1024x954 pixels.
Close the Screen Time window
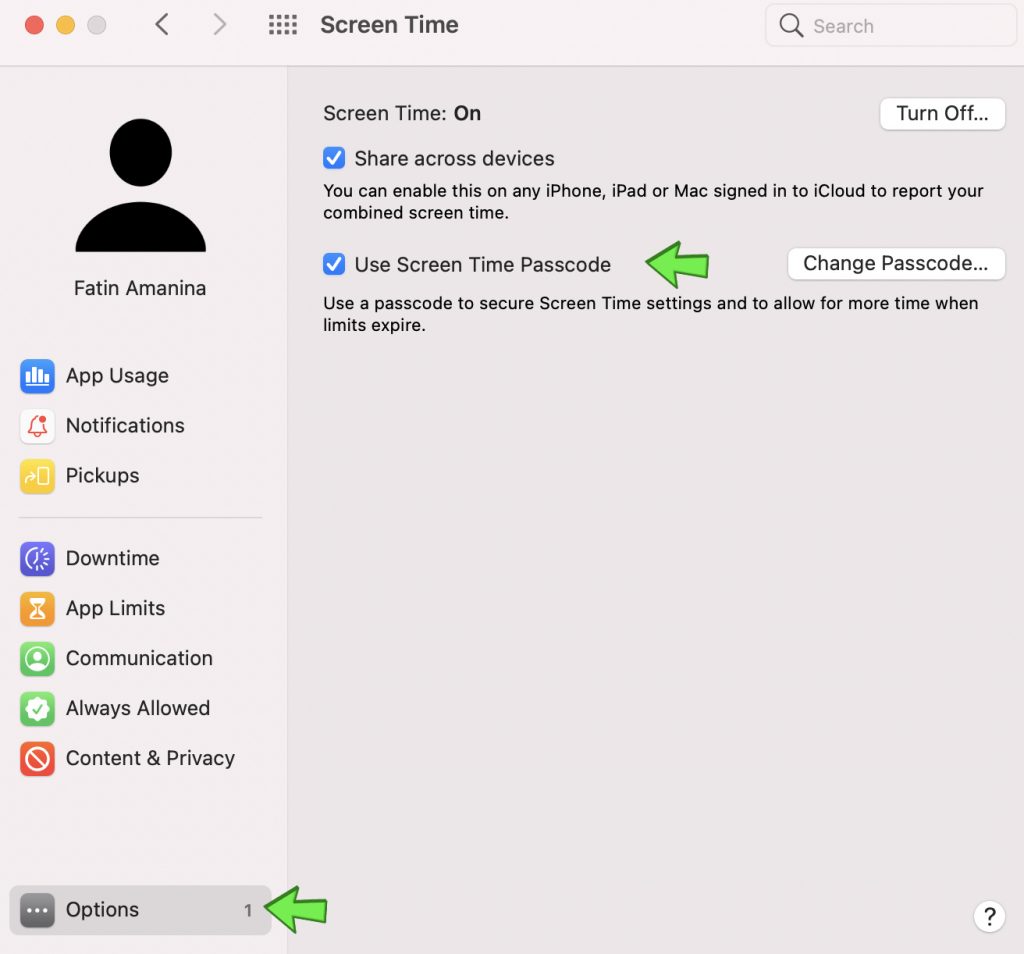click(34, 25)
